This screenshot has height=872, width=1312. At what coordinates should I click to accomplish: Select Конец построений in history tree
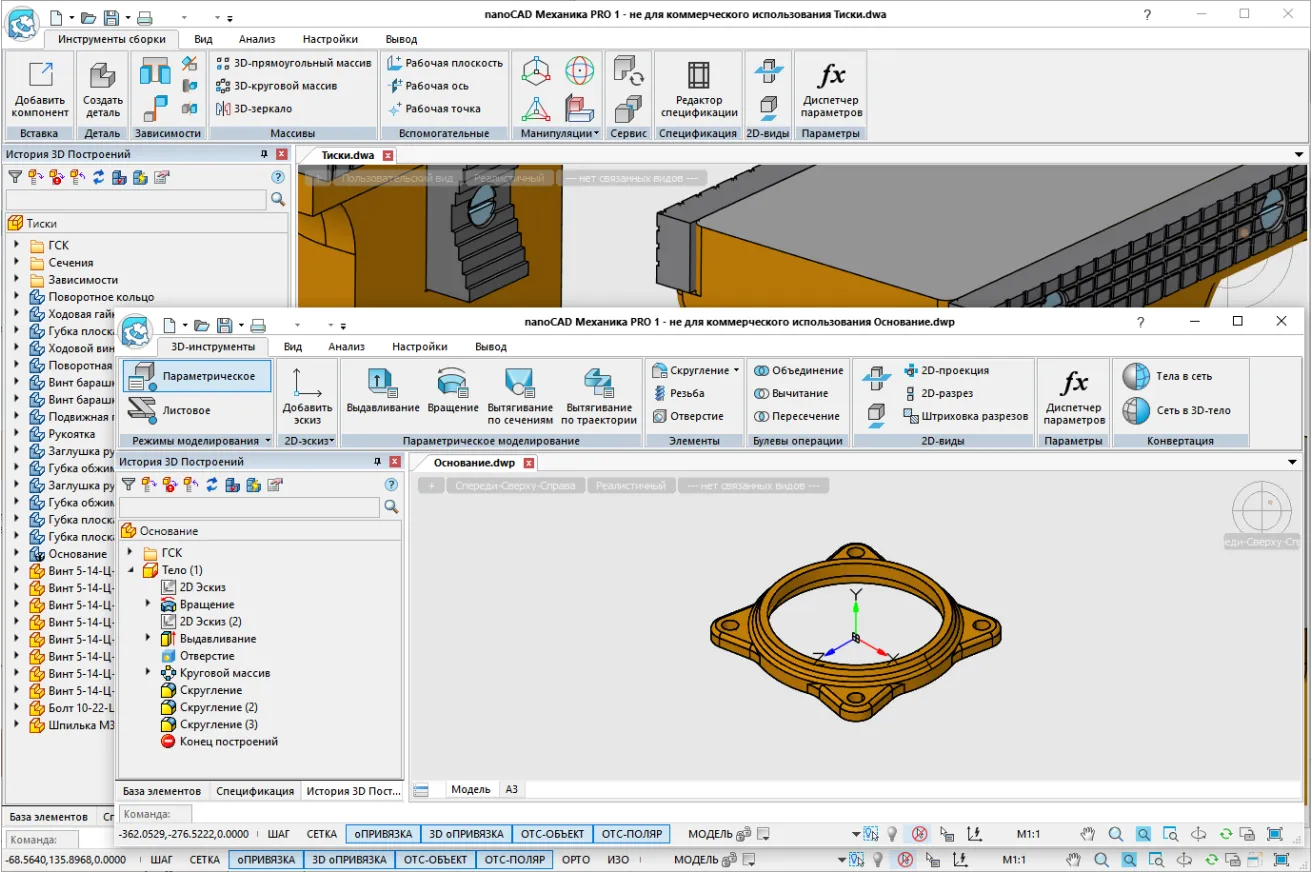[x=228, y=742]
